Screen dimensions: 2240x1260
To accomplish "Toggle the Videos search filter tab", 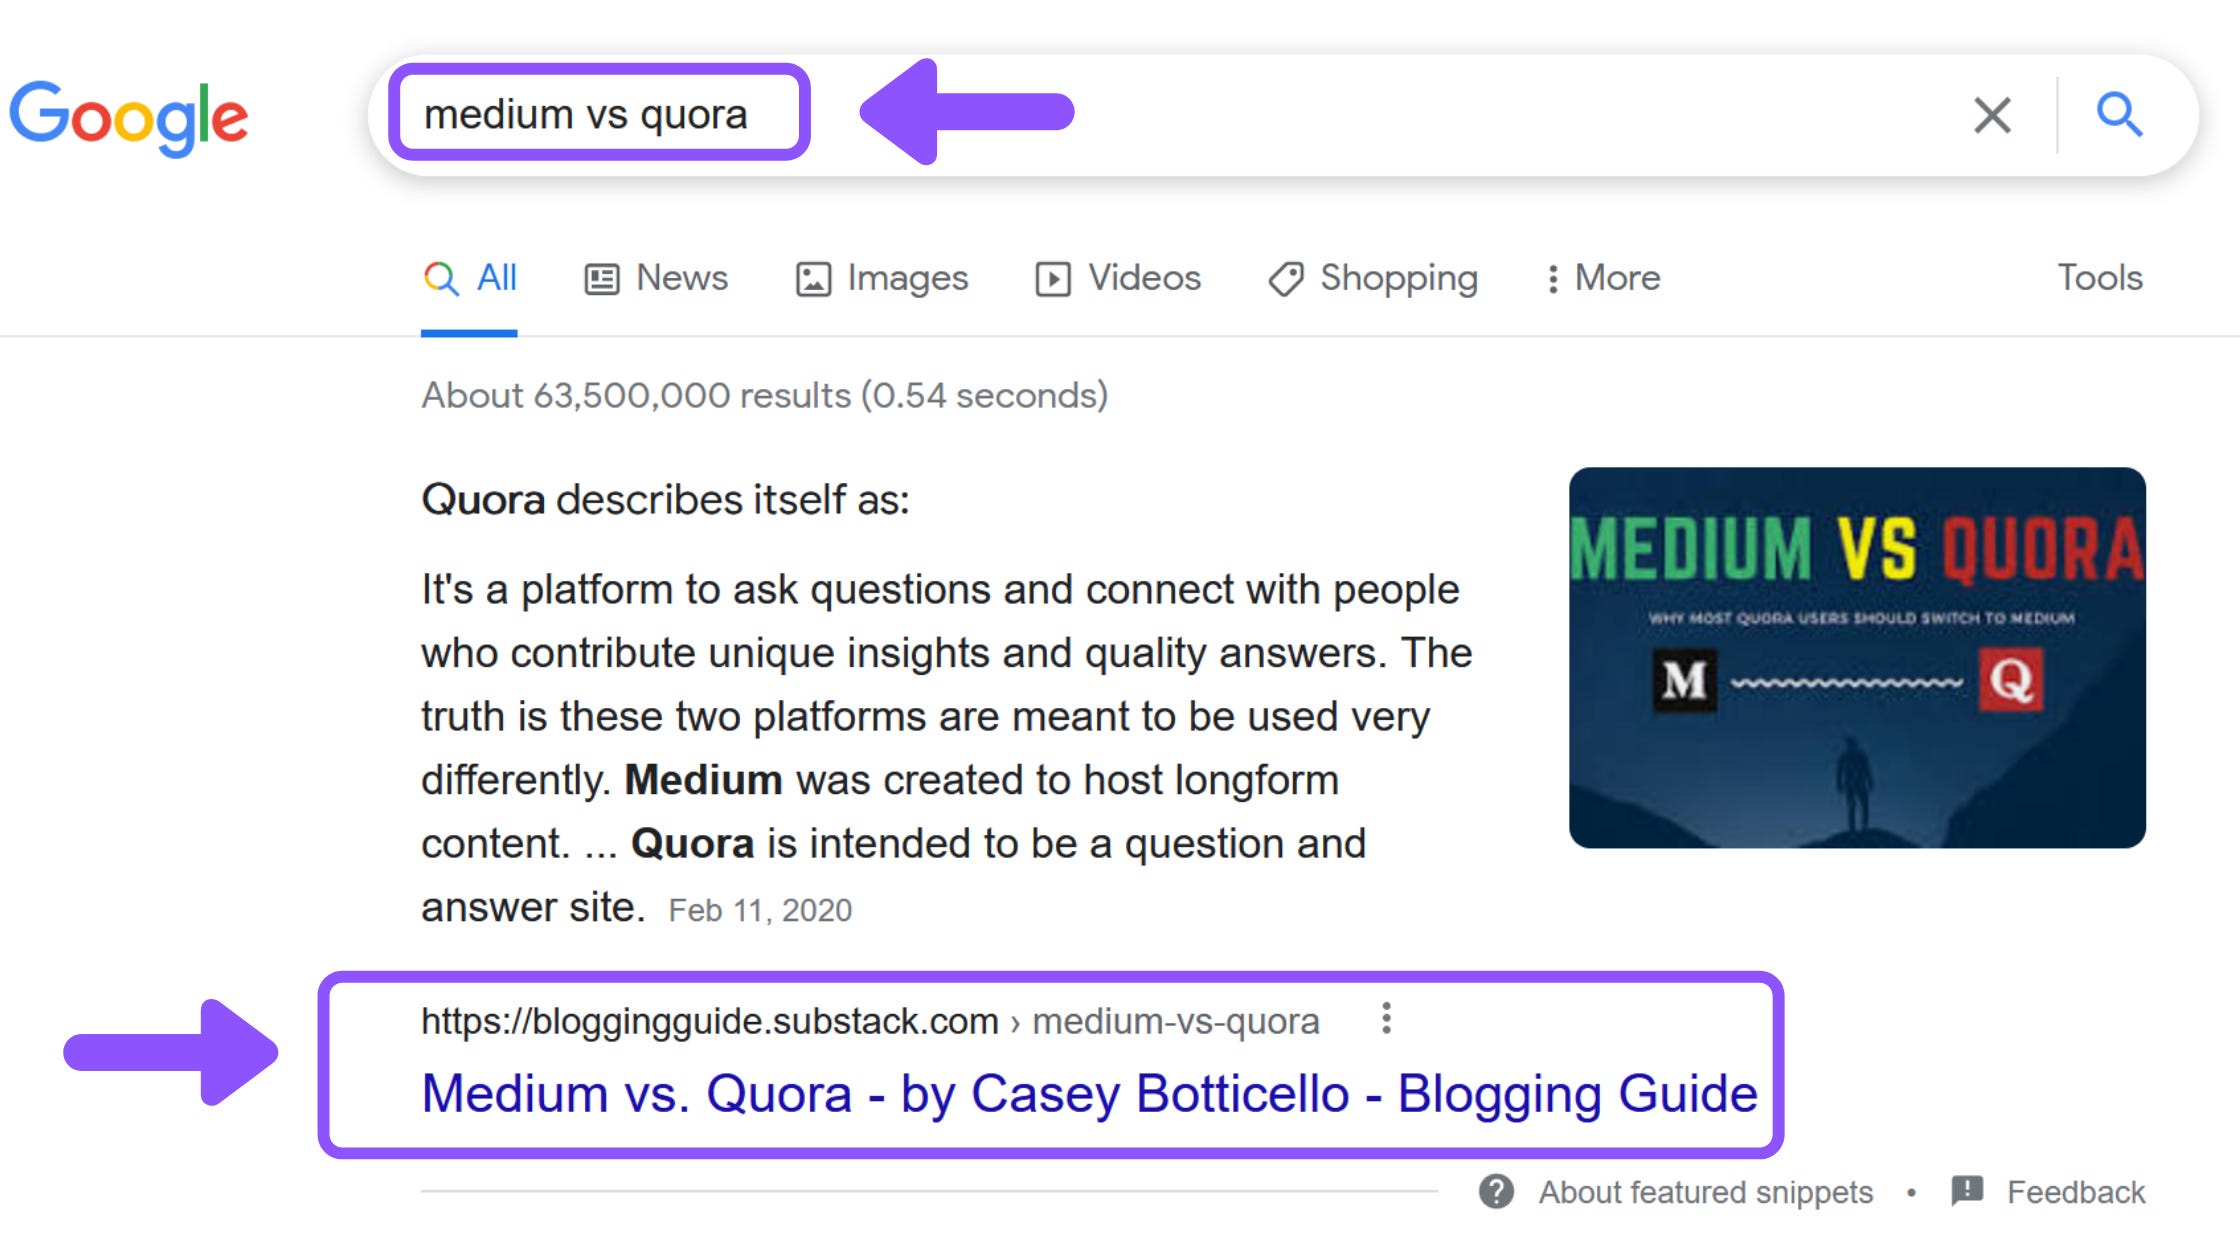I will (1118, 277).
